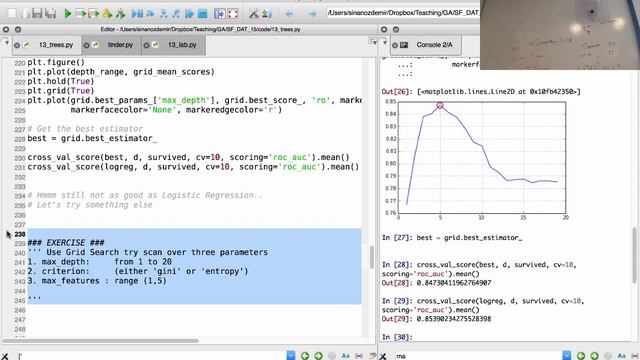Run current cell and advance
This screenshot has width=640, height=360.
(93, 13)
